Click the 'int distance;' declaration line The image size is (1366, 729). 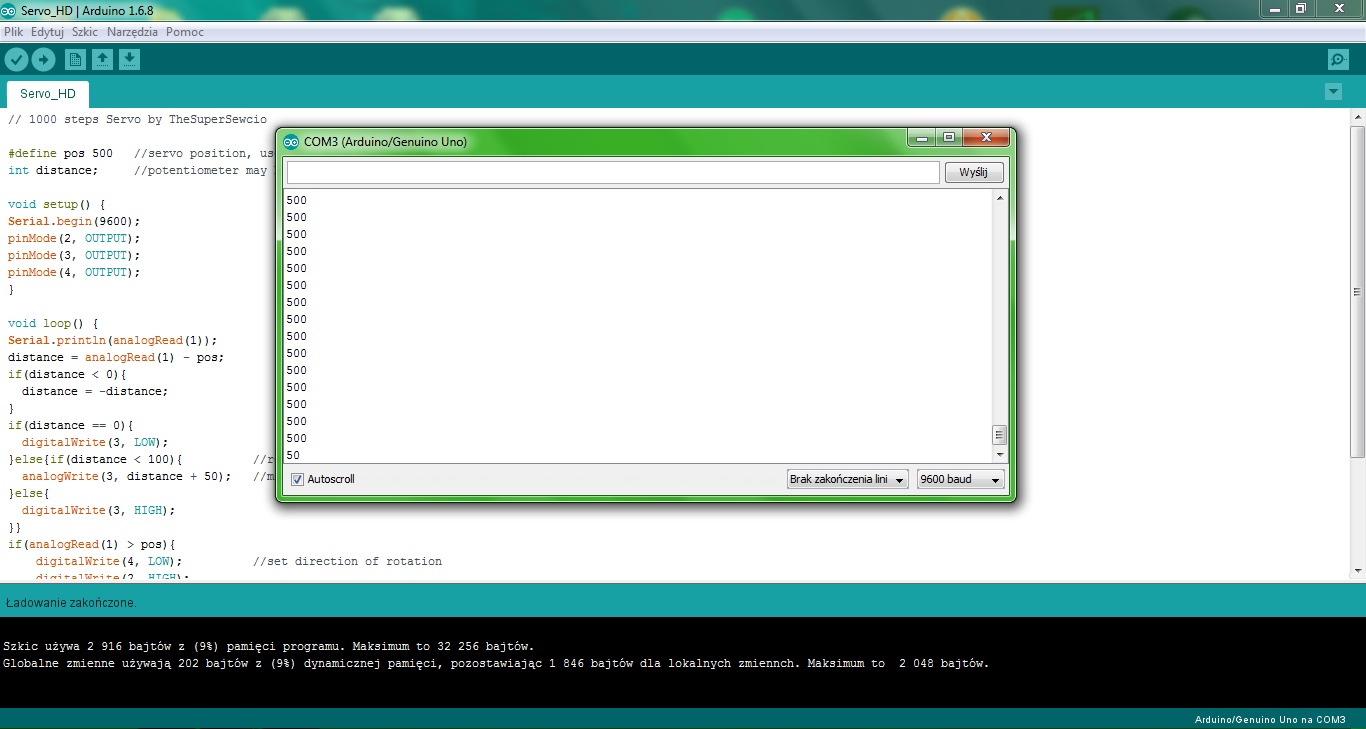pyautogui.click(x=53, y=170)
